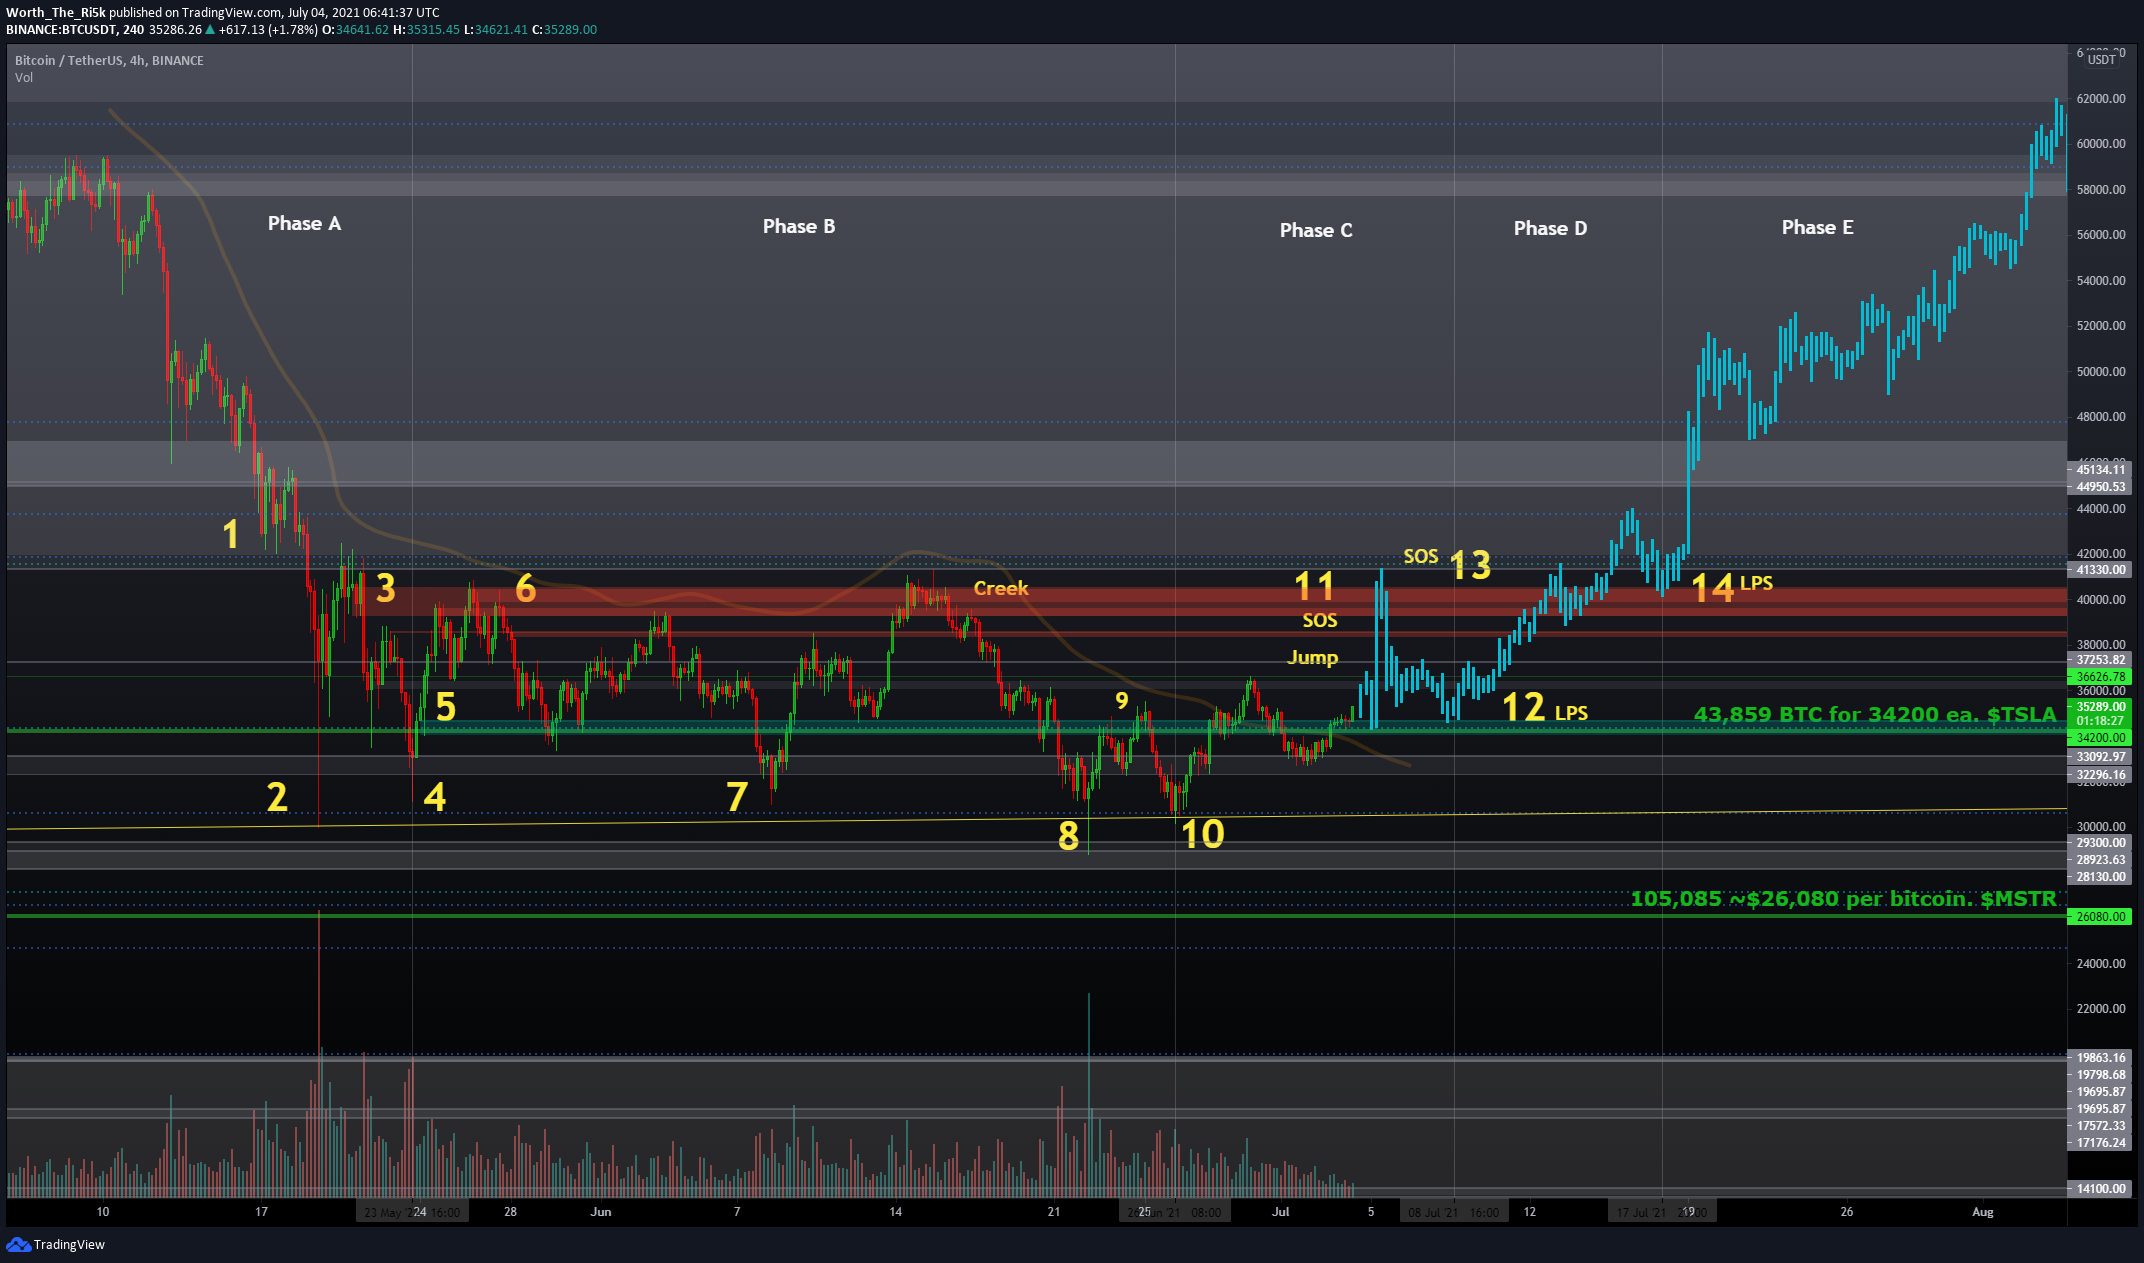Select the yellow number 5 annotation
2144x1263 pixels.
click(445, 707)
